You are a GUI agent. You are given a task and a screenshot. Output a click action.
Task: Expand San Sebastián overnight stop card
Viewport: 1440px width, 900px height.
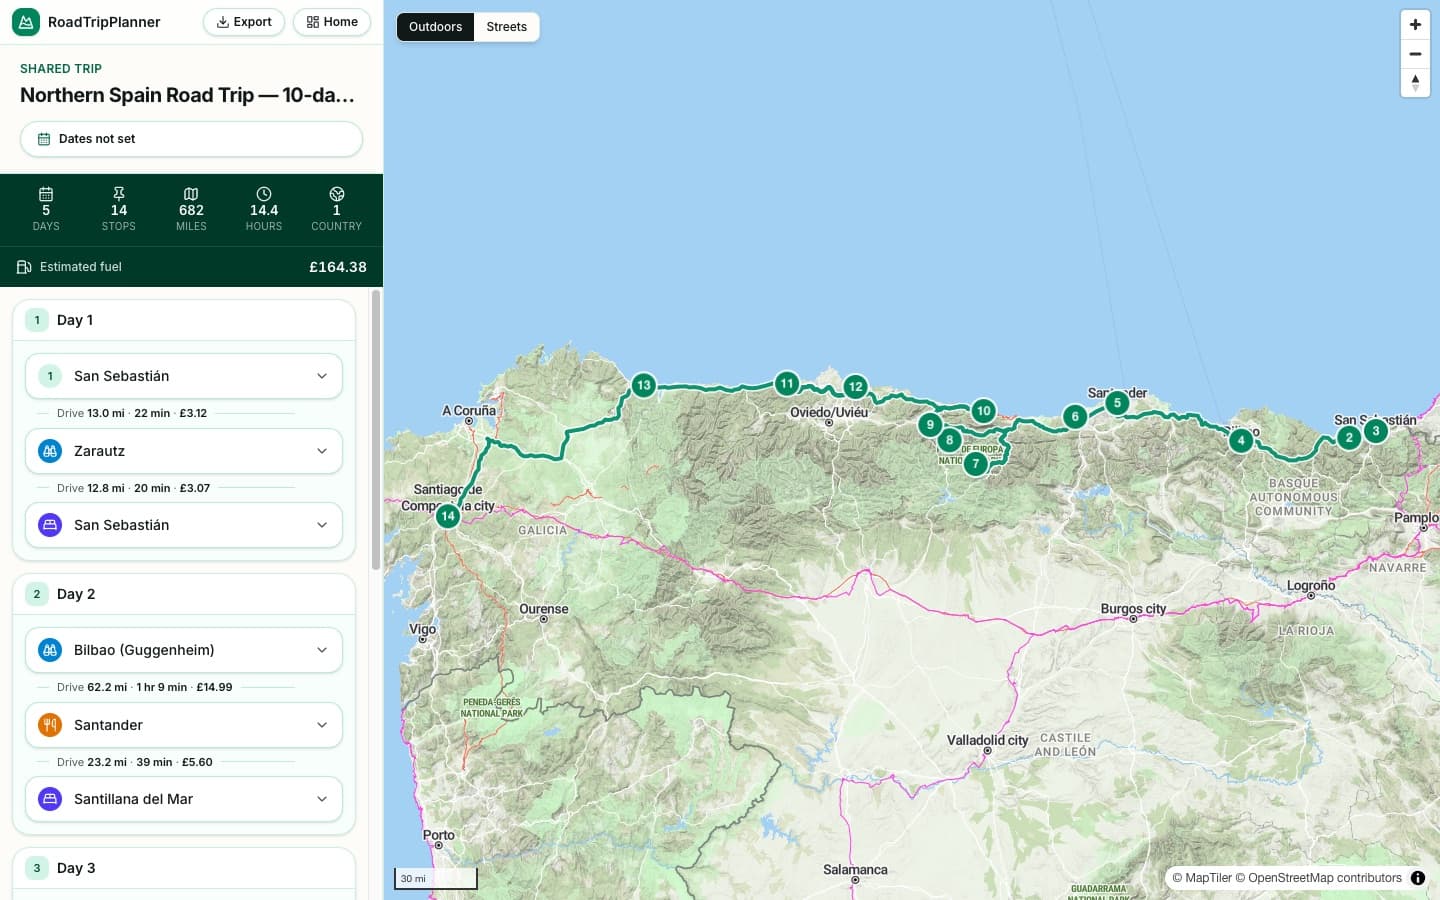click(x=184, y=525)
